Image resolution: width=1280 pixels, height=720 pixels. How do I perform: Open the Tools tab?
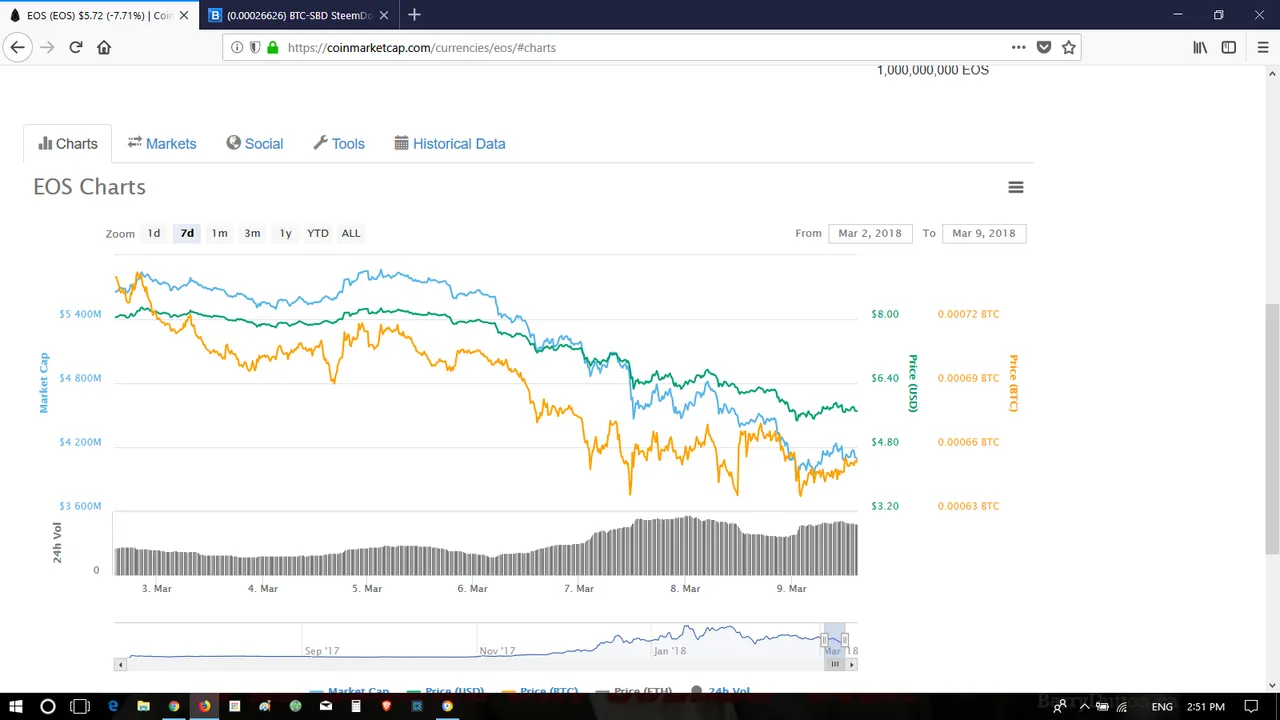pyautogui.click(x=339, y=144)
